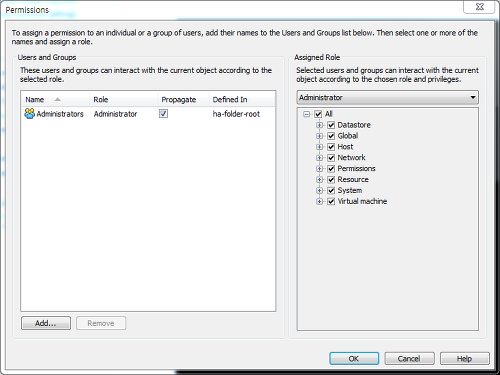Select the Global label in tree
The image size is (500, 375).
point(348,136)
